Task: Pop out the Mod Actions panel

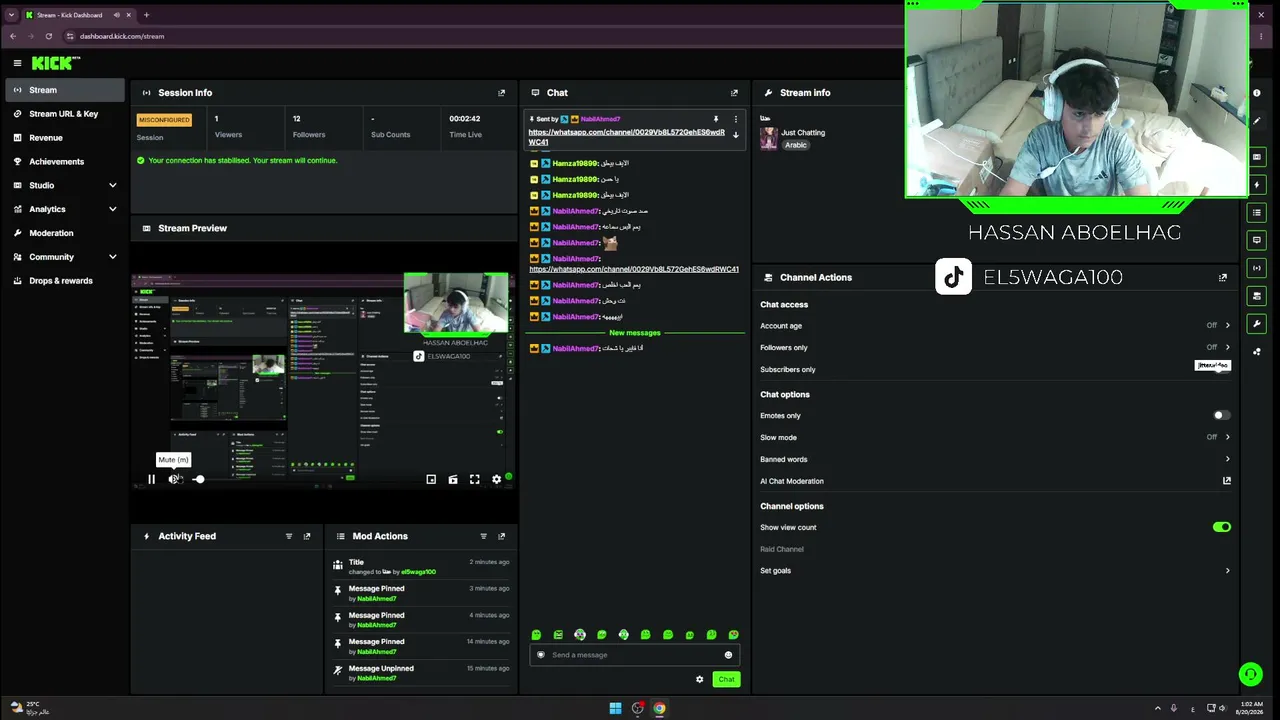Action: pyautogui.click(x=502, y=536)
